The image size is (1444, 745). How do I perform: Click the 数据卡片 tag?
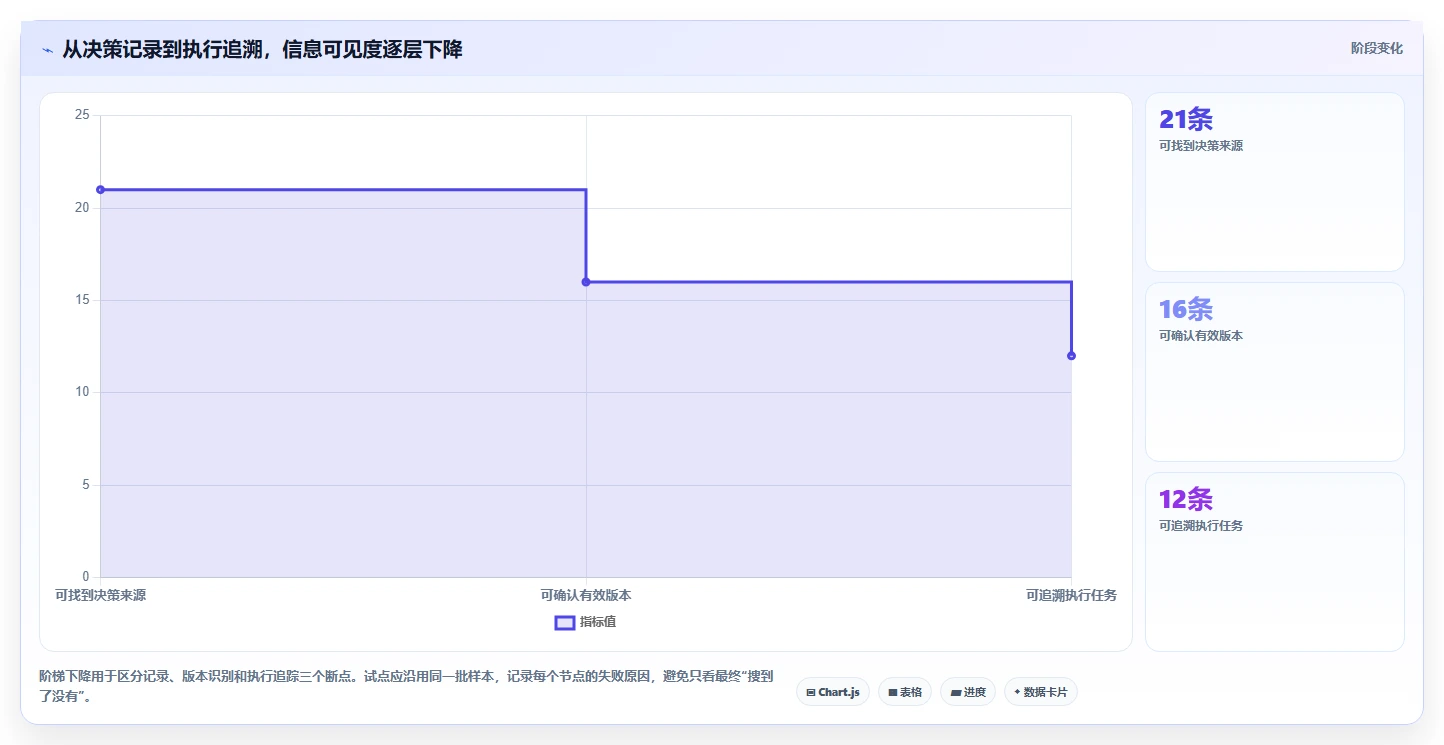pos(1040,692)
